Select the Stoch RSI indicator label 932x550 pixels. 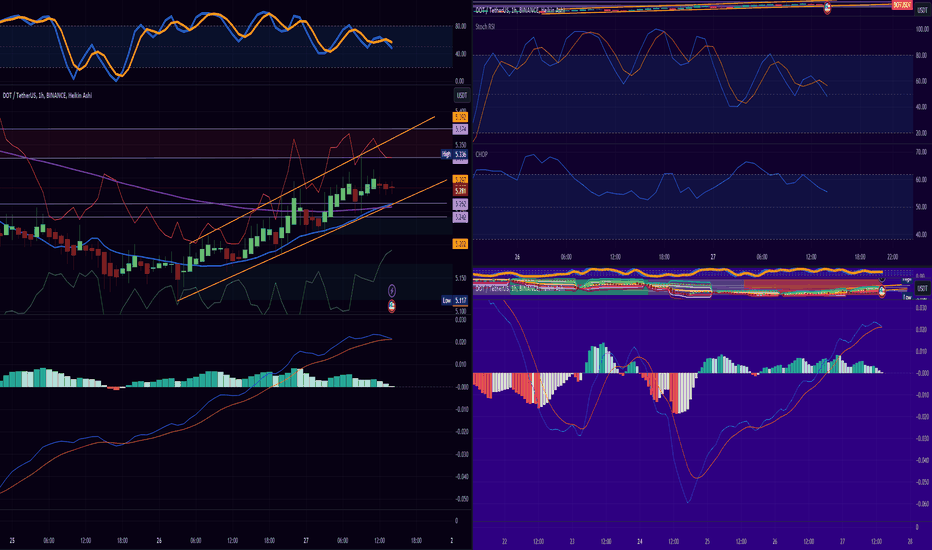485,27
